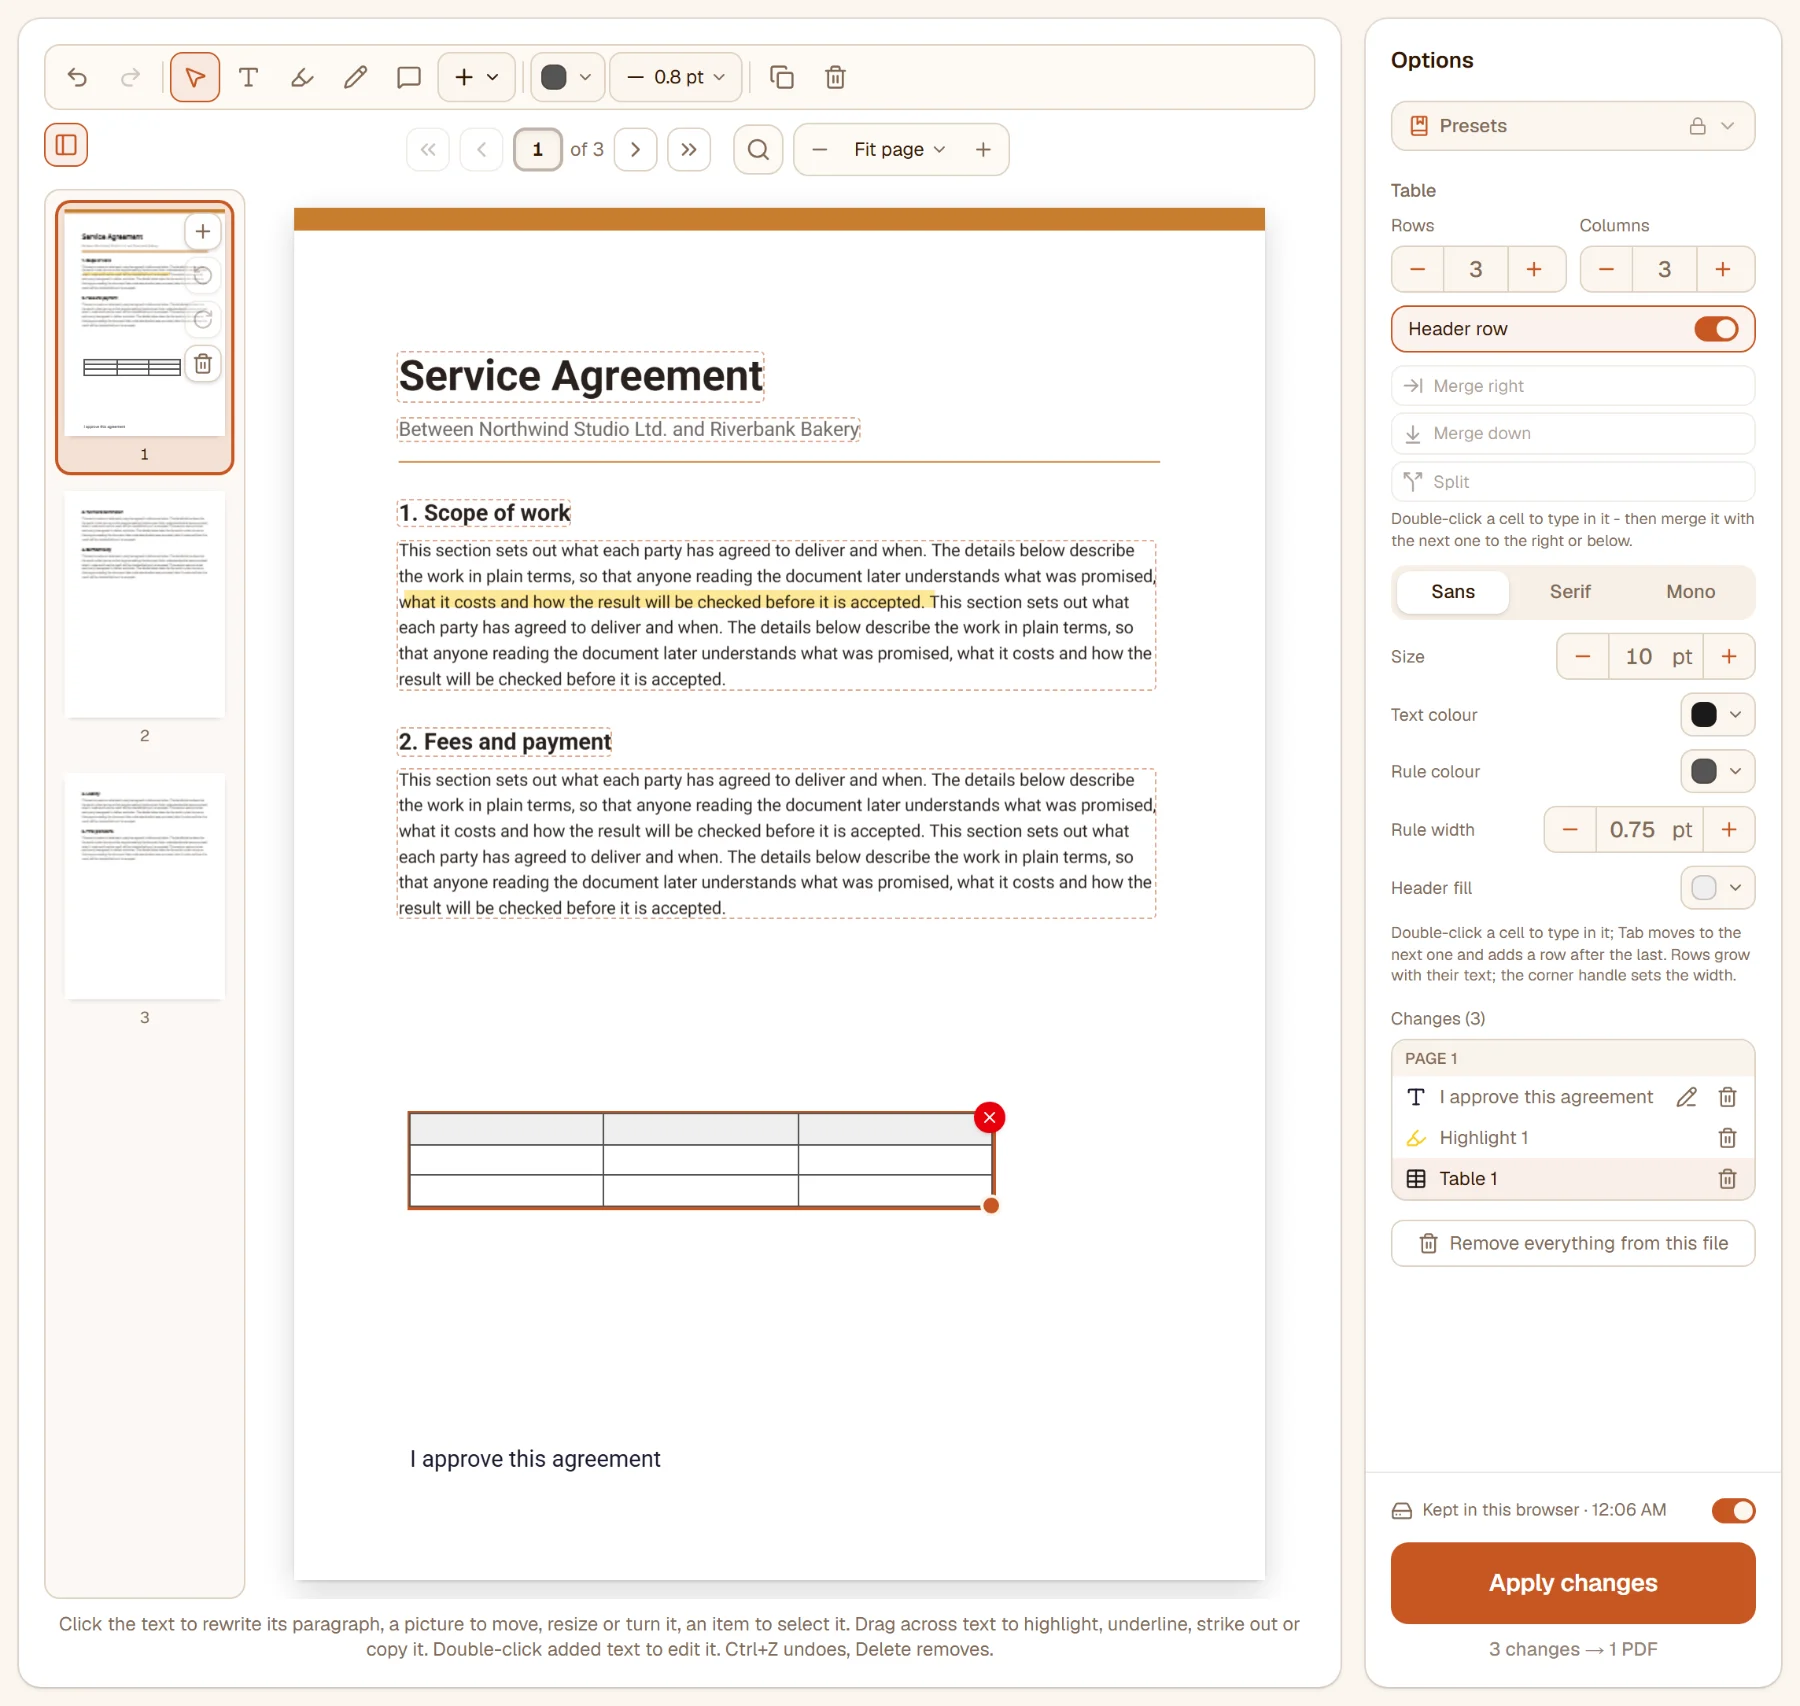Delete Highlight 1 from changes list
Viewport: 1800px width, 1706px height.
click(1727, 1138)
